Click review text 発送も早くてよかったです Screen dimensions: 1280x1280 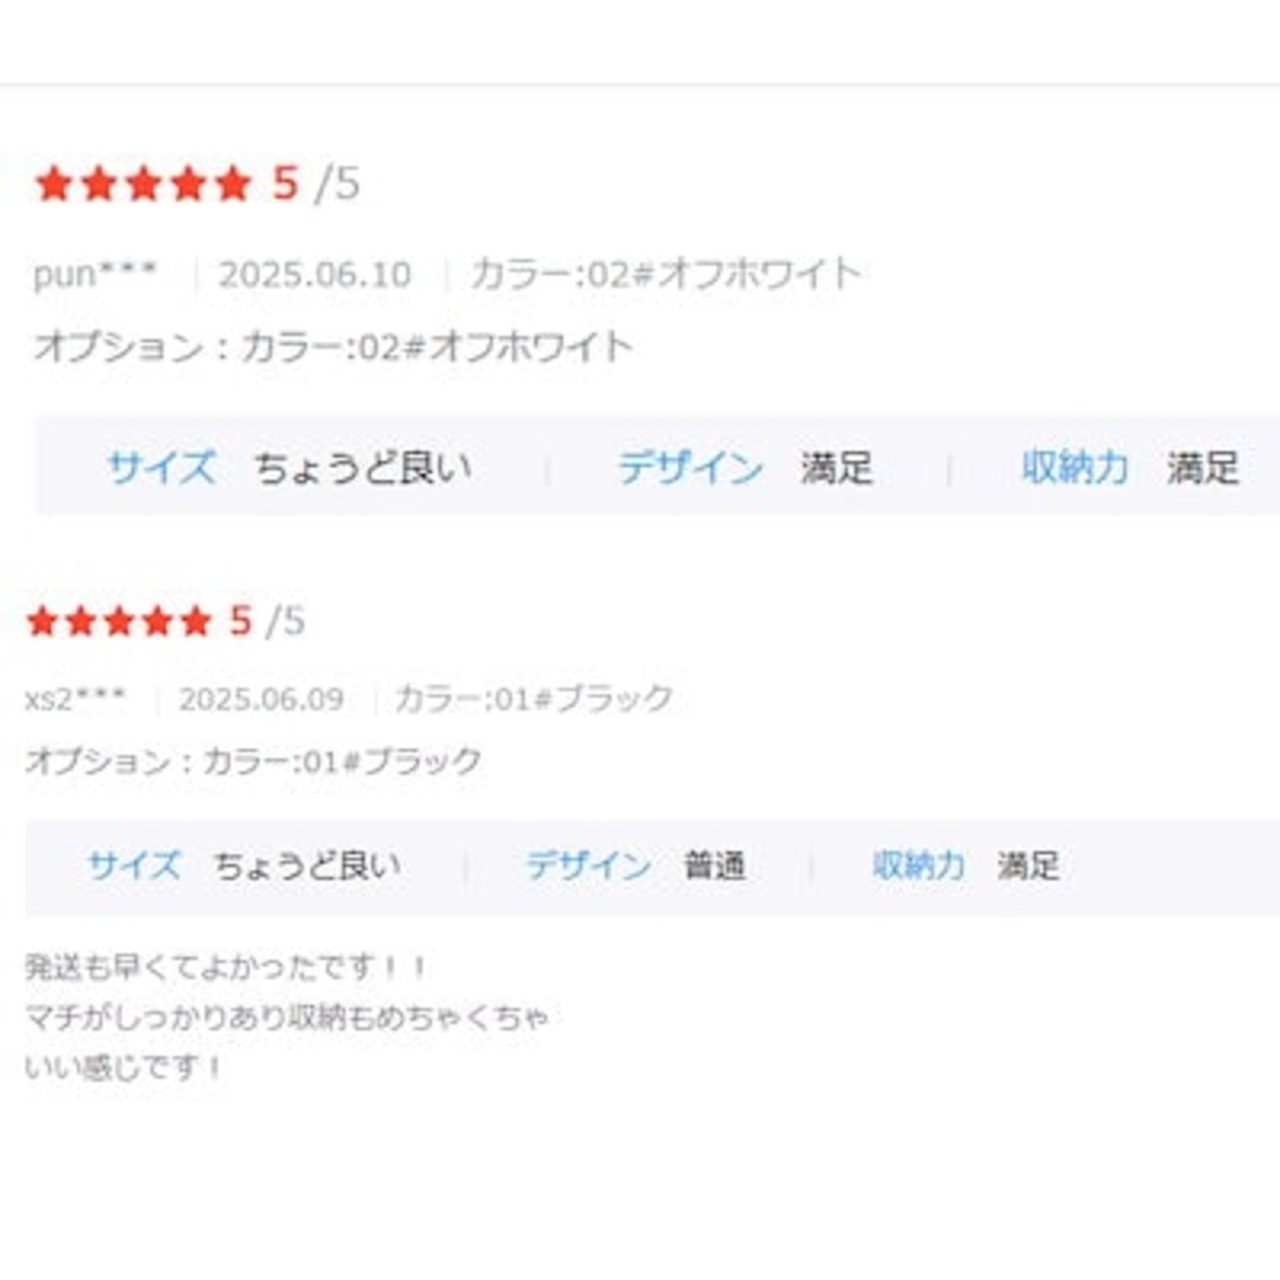[227, 968]
